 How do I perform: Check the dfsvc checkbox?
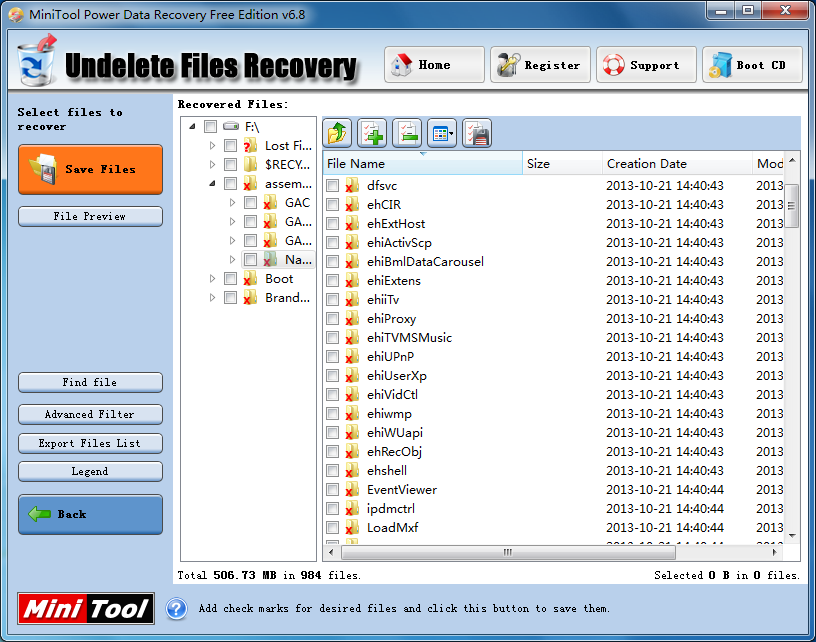tap(333, 186)
